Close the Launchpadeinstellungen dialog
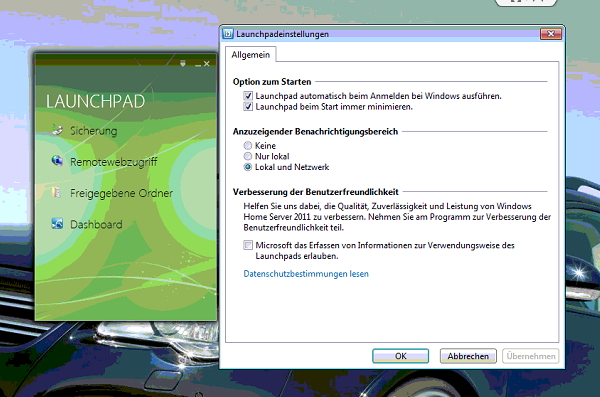This screenshot has height=397, width=600. click(551, 34)
